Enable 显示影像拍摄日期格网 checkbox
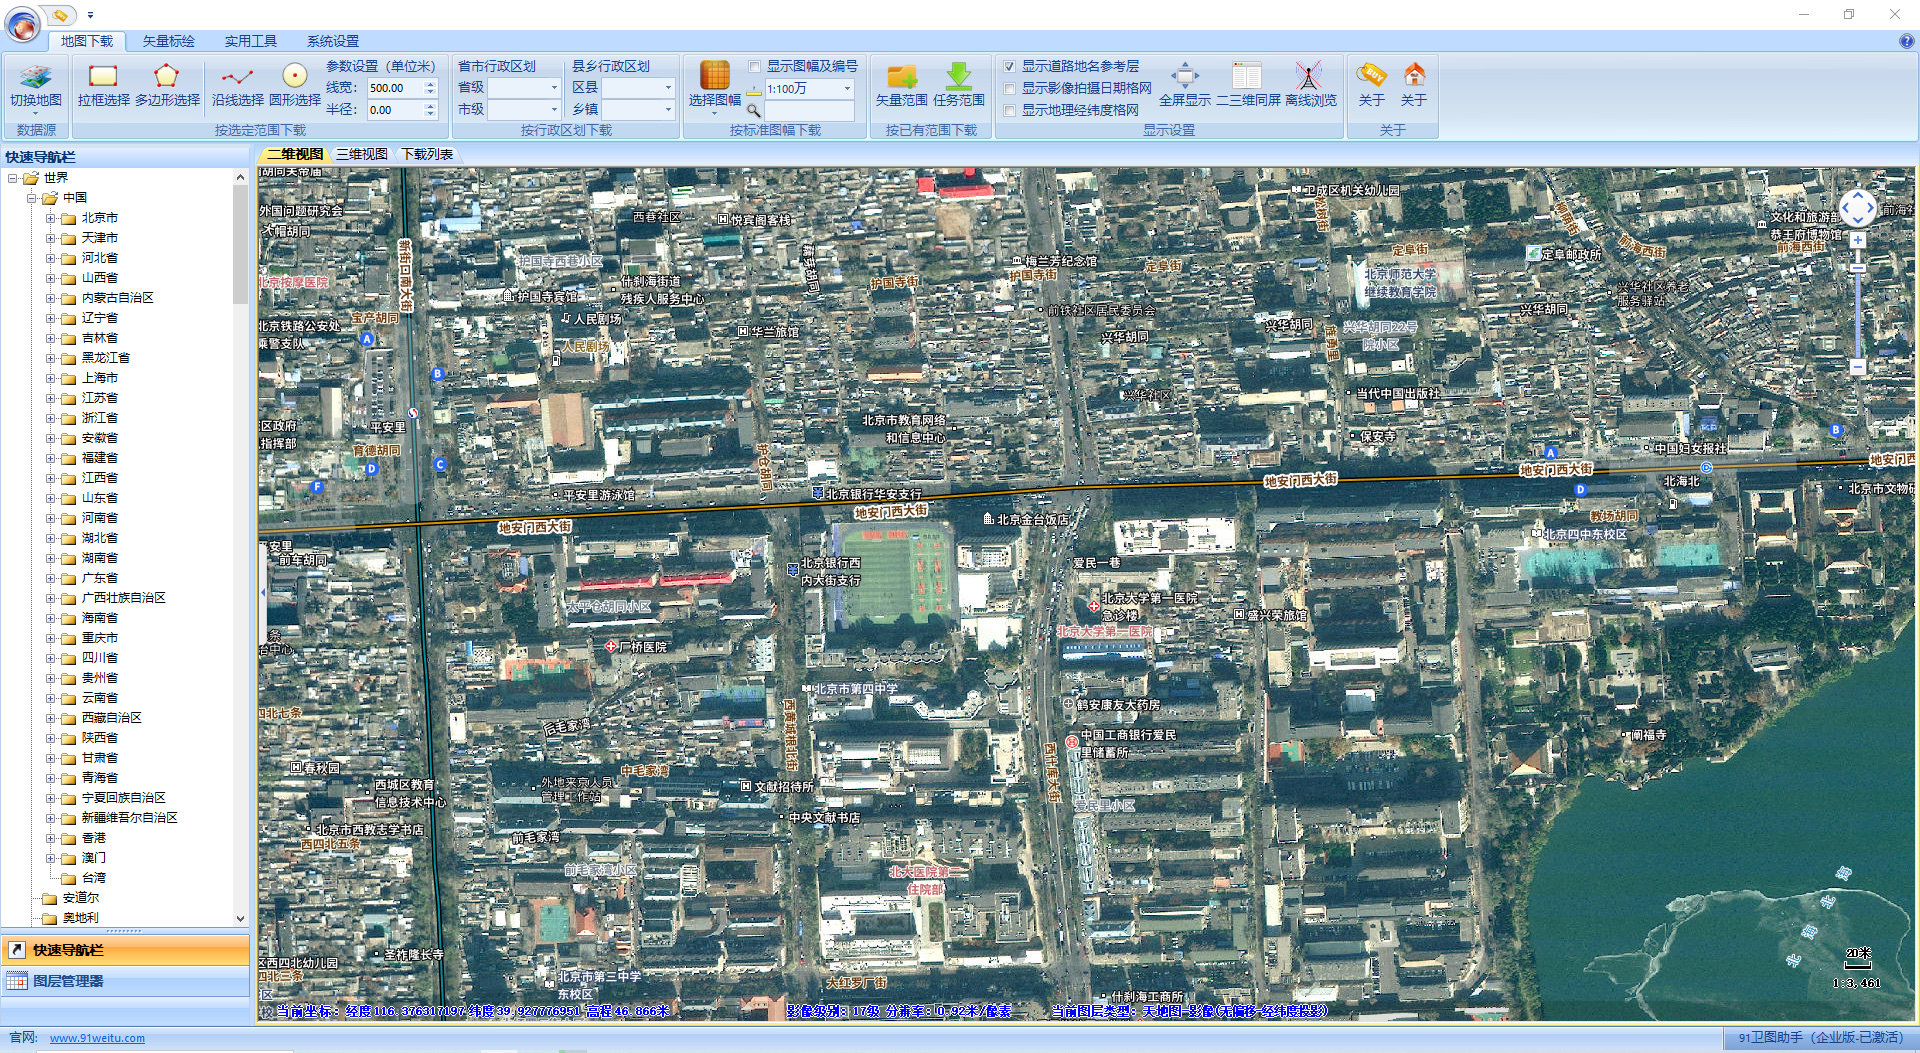The height and width of the screenshot is (1053, 1920). pos(1010,88)
